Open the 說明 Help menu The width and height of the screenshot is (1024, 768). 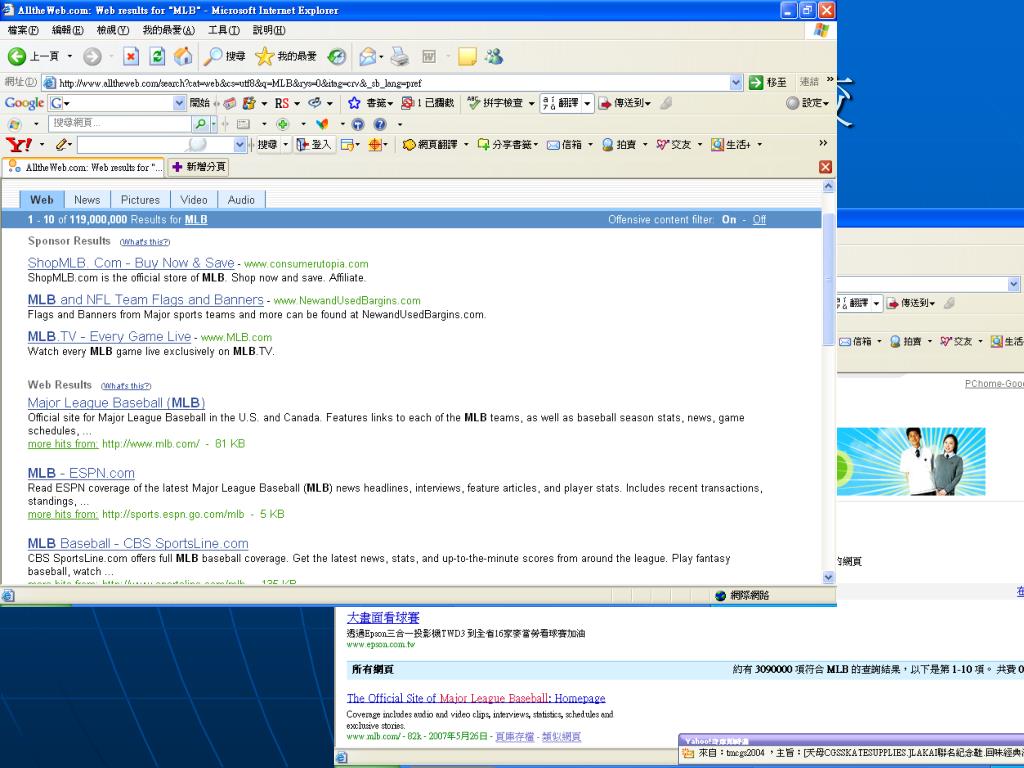[x=269, y=30]
